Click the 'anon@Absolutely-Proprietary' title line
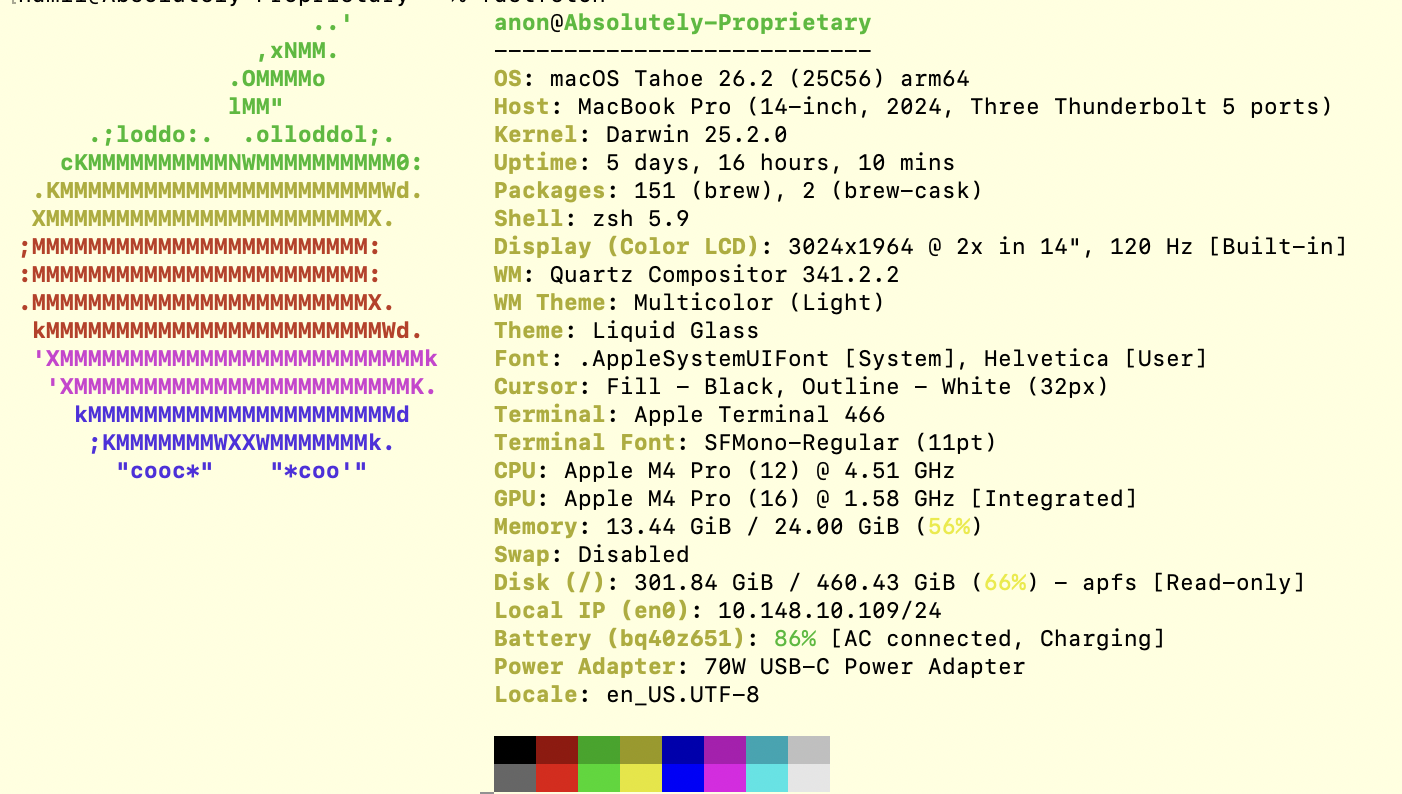 coord(682,23)
